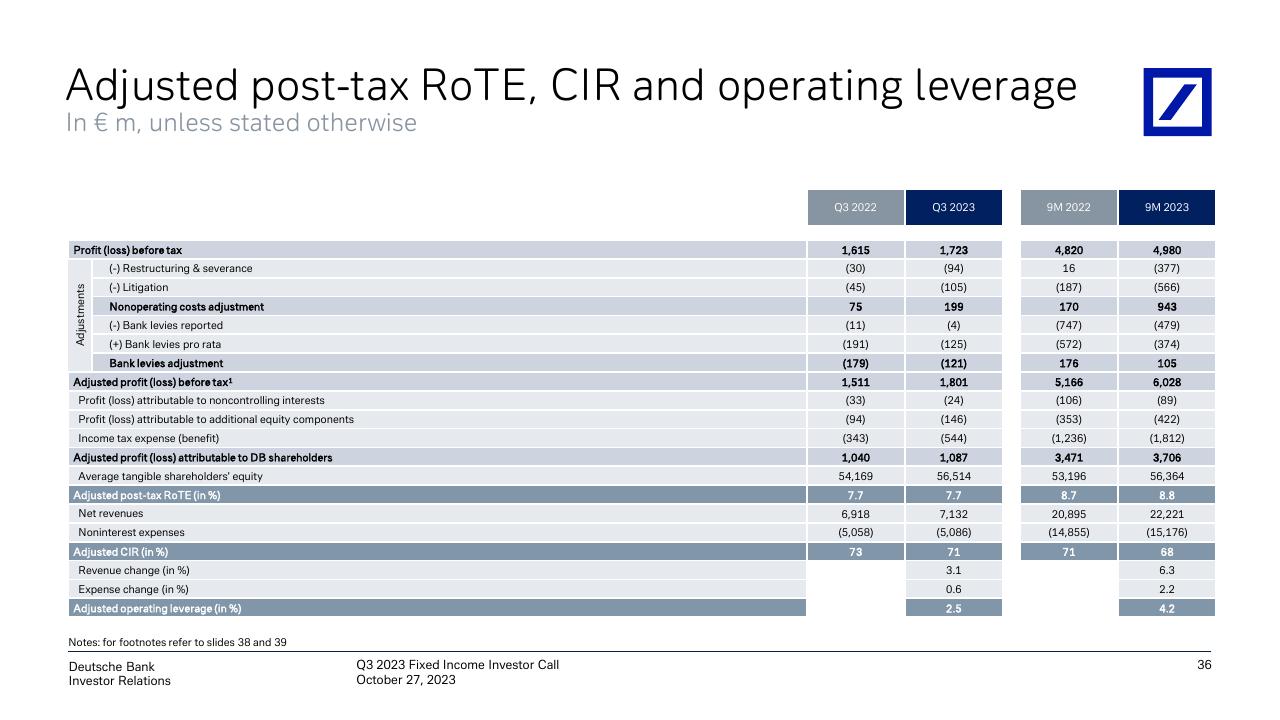Click Q3 2023 net revenues value 7,132

coord(953,513)
